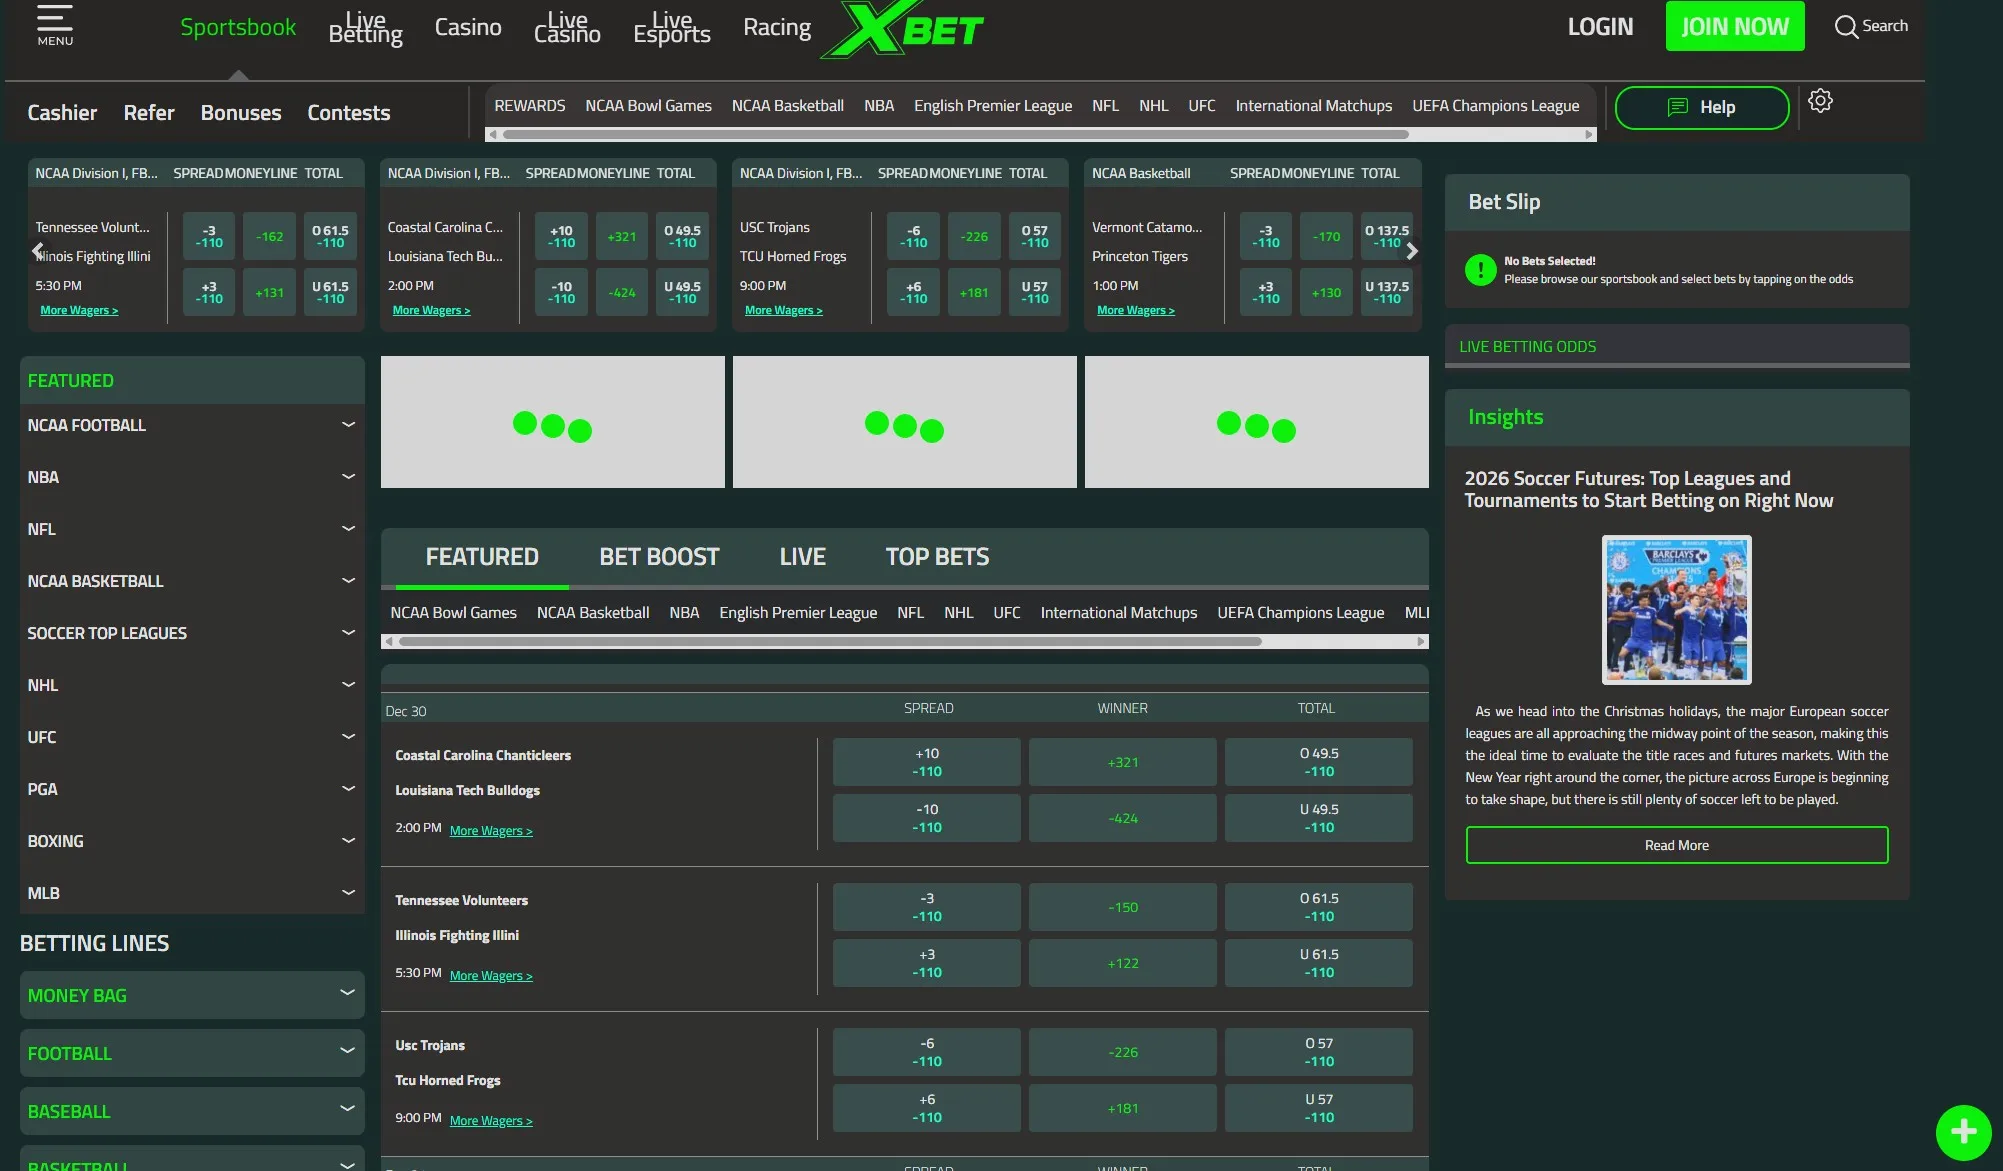Open Live Betting top menu
The image size is (2003, 1171).
pos(366,28)
